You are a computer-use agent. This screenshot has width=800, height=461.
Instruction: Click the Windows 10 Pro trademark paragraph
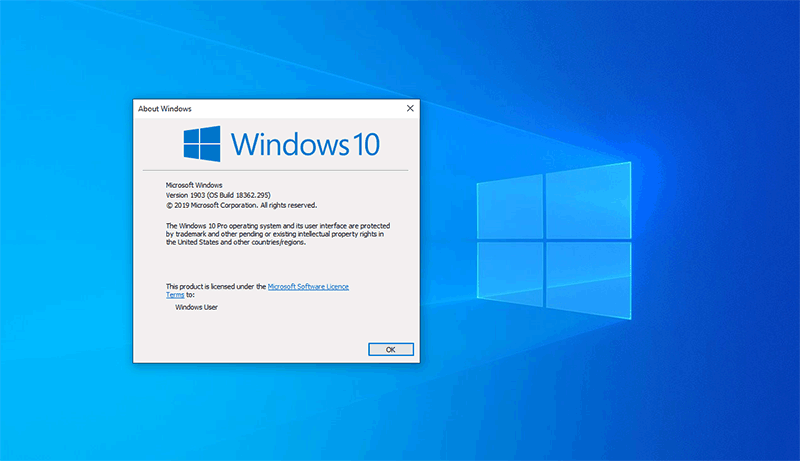pyautogui.click(x=274, y=234)
